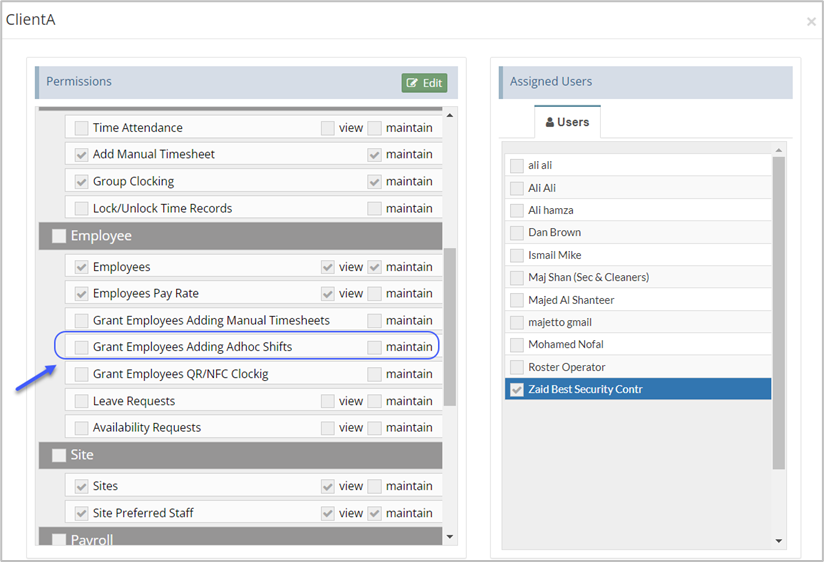Click users list scroll down arrow
This screenshot has height=562, width=824.
point(779,540)
